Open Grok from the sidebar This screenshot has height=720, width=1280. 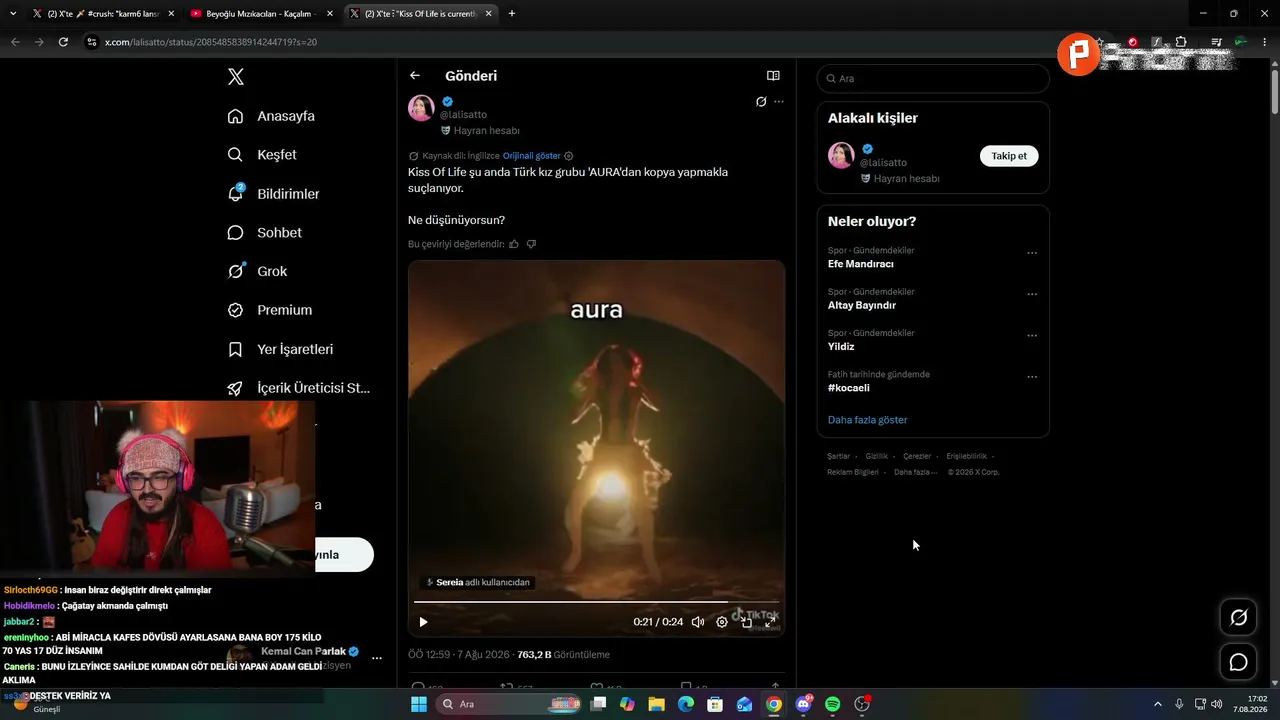(x=257, y=271)
